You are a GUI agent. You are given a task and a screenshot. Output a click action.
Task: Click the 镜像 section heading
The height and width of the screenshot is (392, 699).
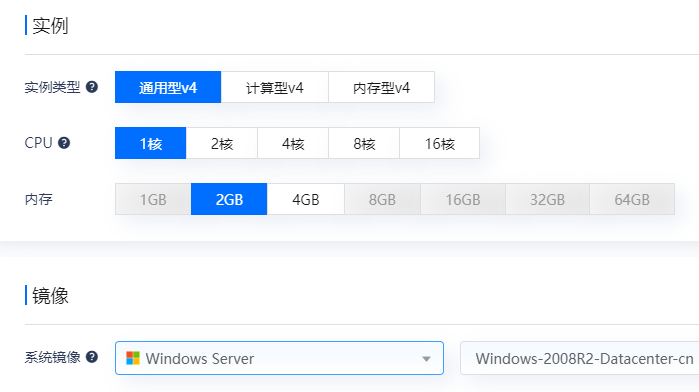50,296
